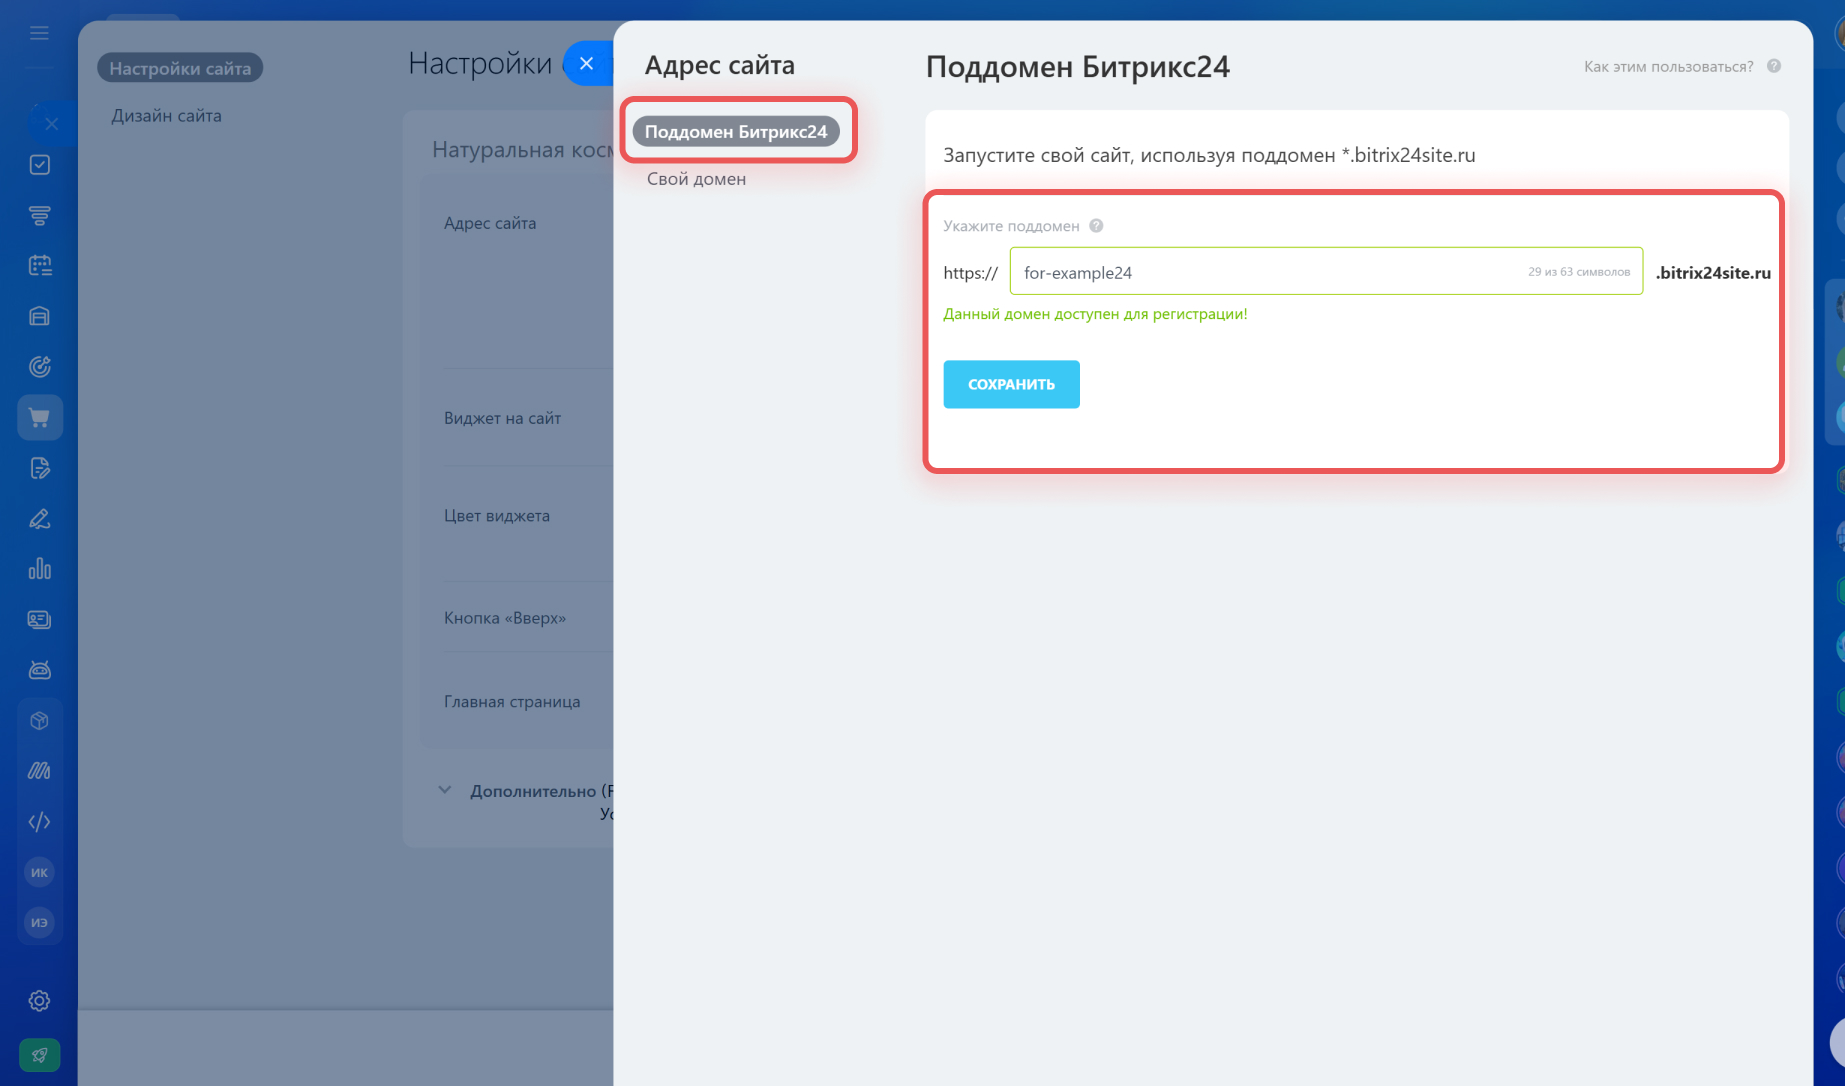
Task: Click the help icon beside Как этим пользоваться
Action: [1774, 66]
